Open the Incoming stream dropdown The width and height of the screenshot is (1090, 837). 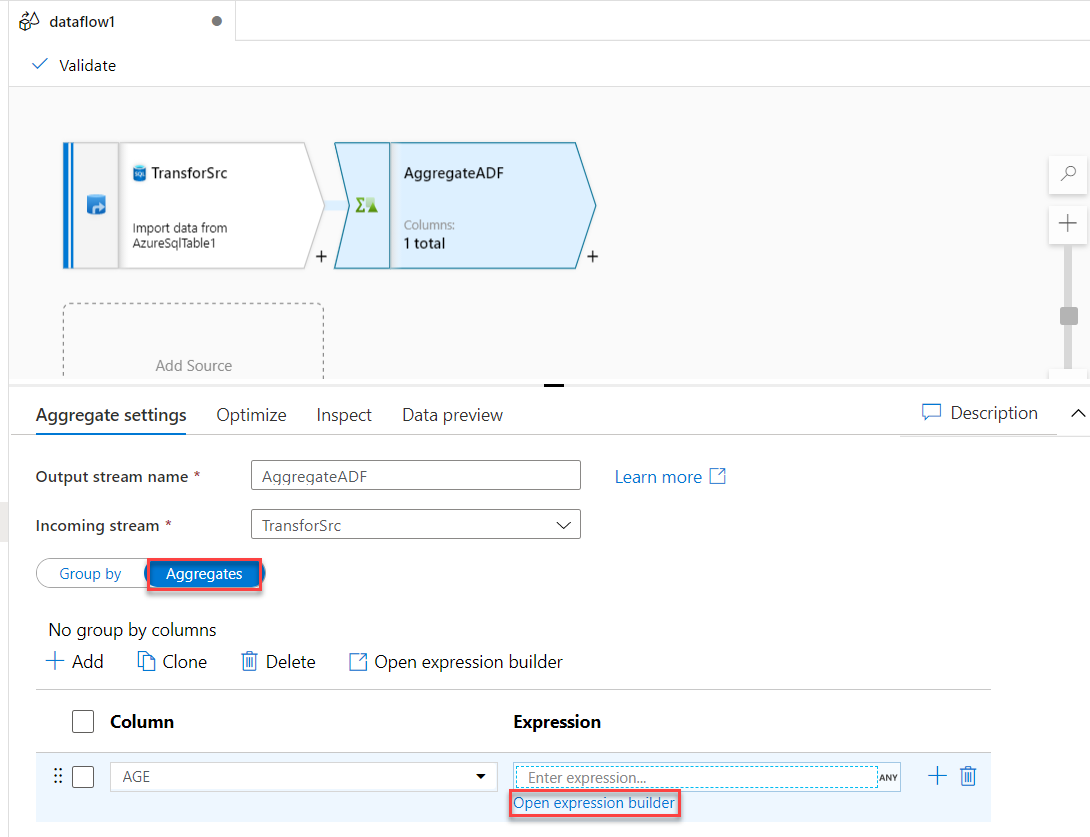click(566, 524)
